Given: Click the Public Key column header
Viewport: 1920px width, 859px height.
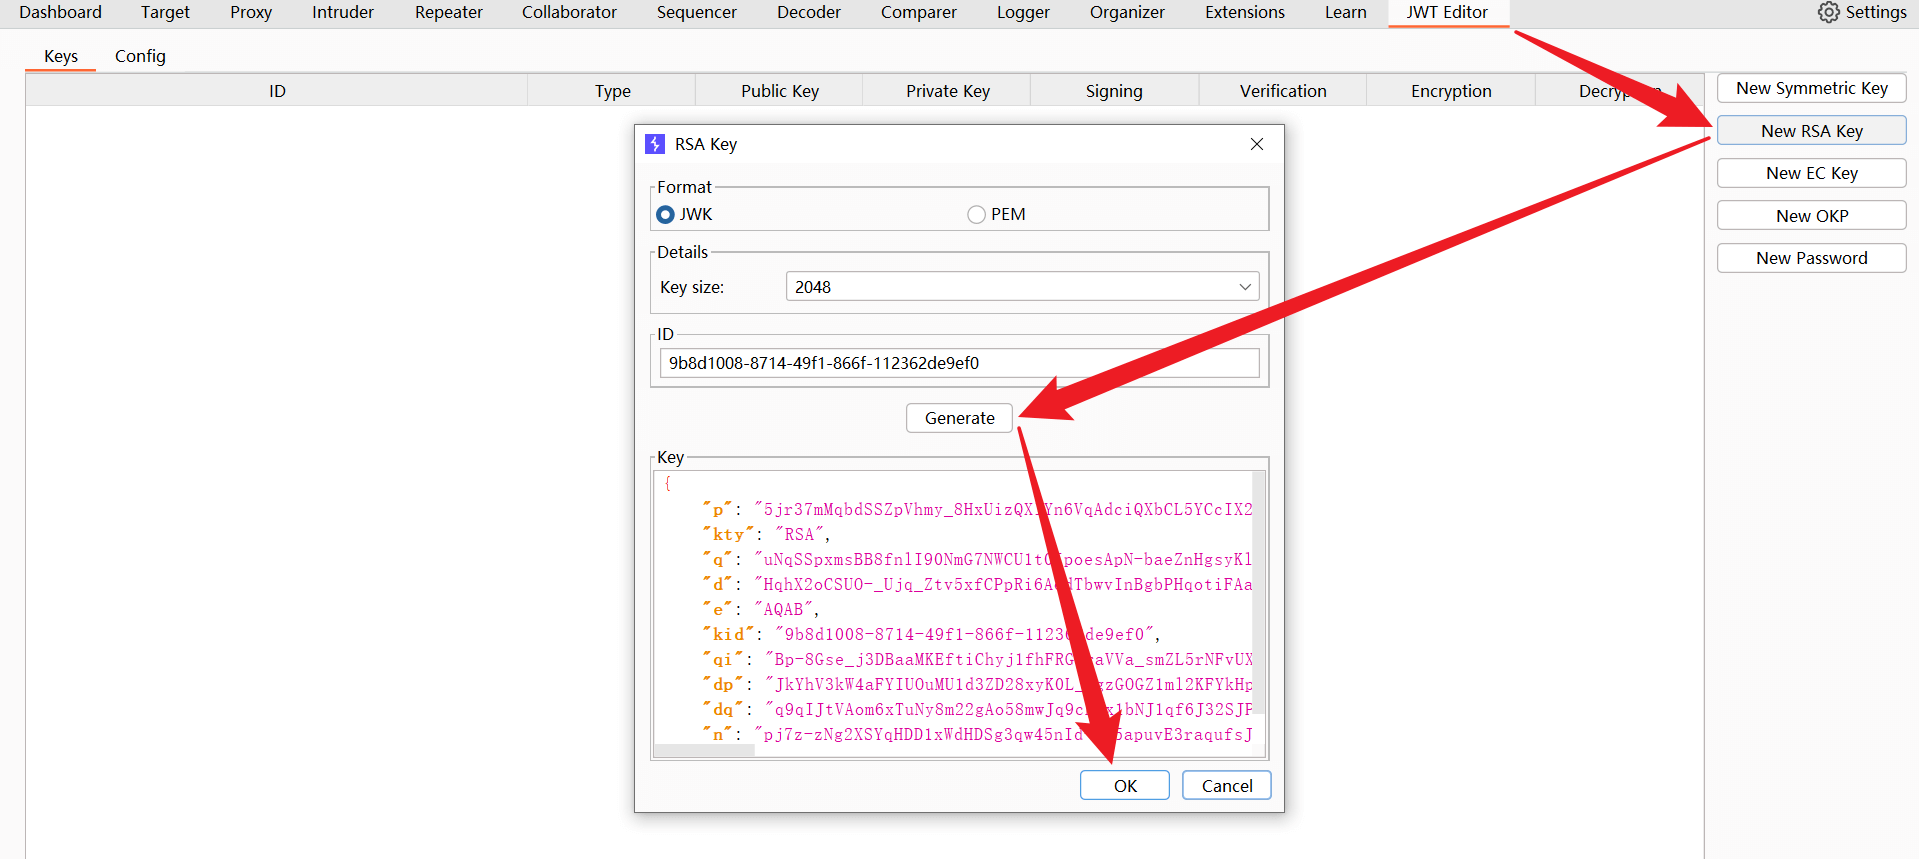Looking at the screenshot, I should (779, 91).
